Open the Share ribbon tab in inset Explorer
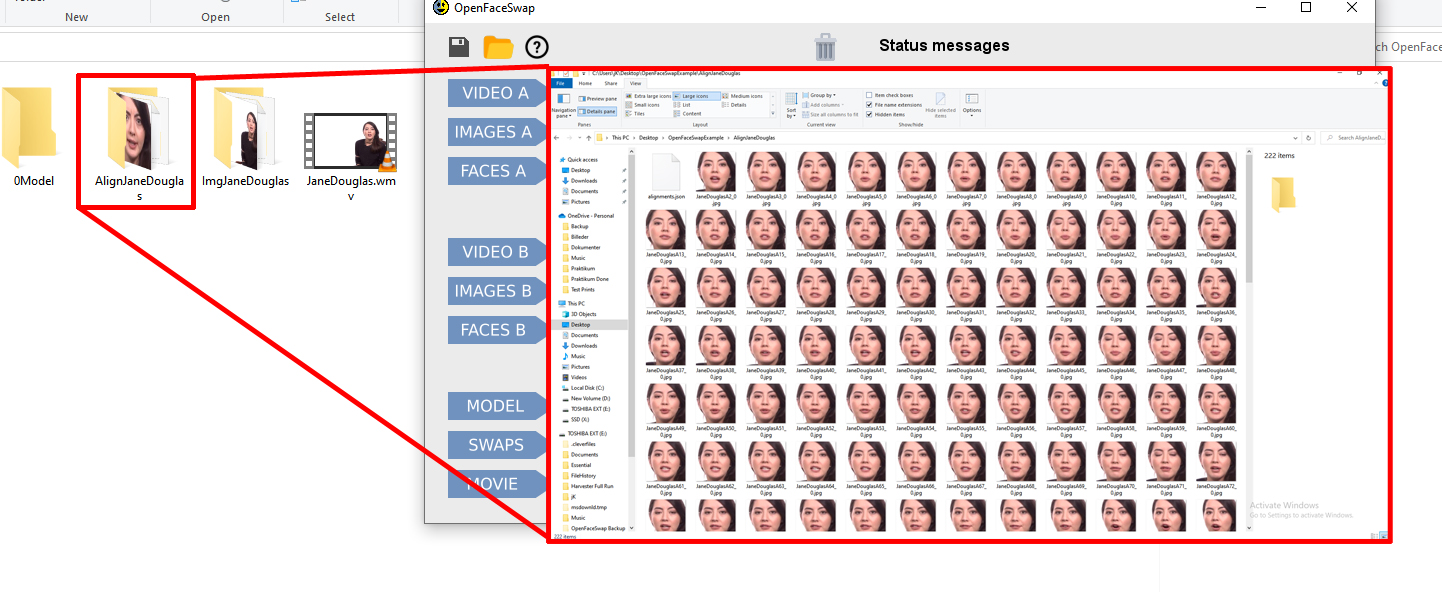 [x=611, y=83]
